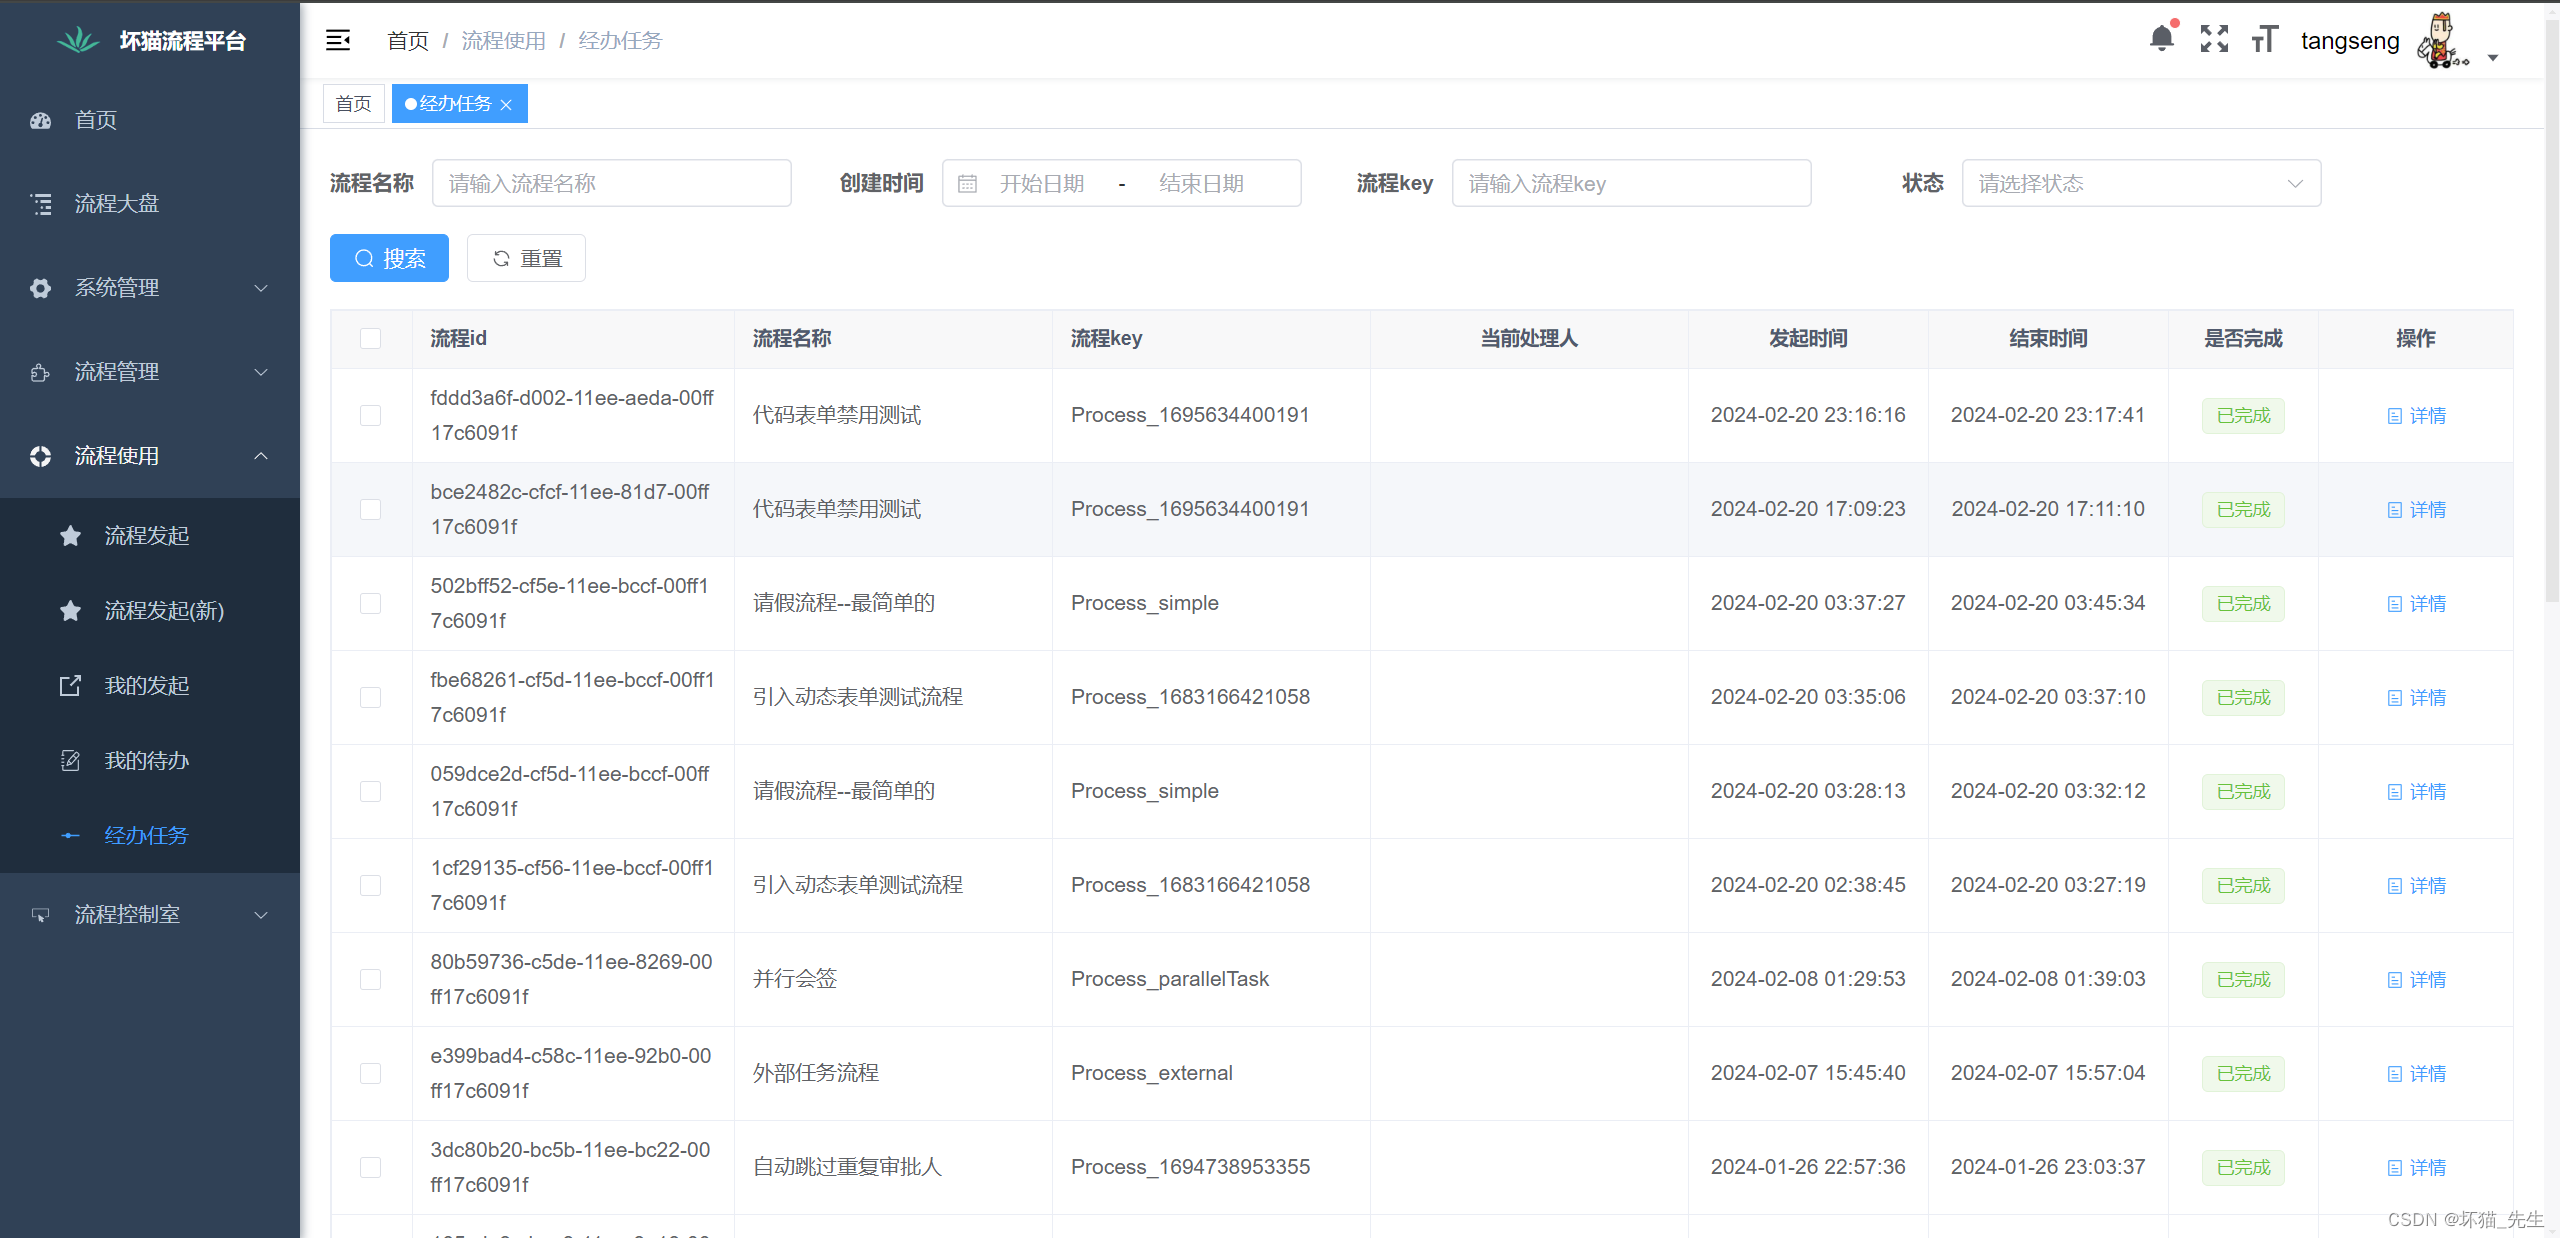Click the tangseng user avatar
Image resolution: width=2560 pixels, height=1238 pixels.
(x=2440, y=41)
